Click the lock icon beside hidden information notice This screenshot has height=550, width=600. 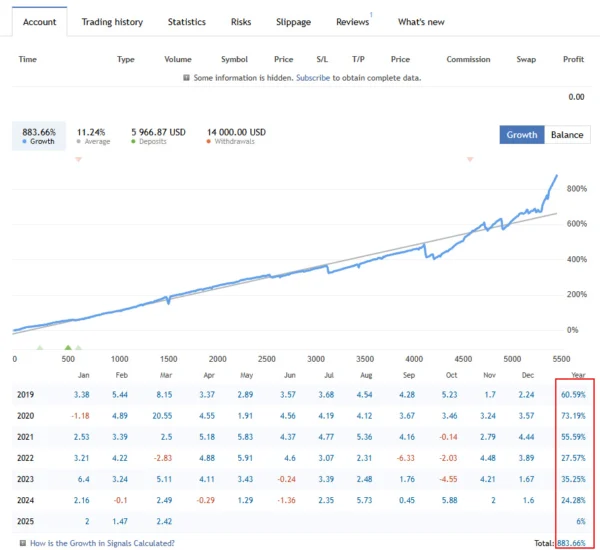click(186, 78)
